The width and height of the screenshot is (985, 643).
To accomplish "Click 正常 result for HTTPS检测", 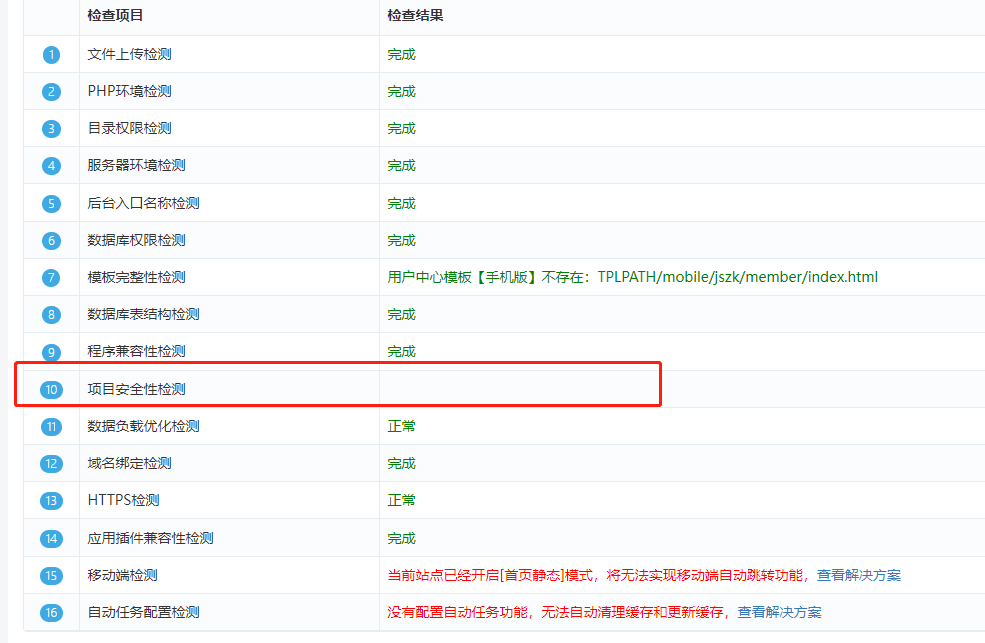I will 401,500.
